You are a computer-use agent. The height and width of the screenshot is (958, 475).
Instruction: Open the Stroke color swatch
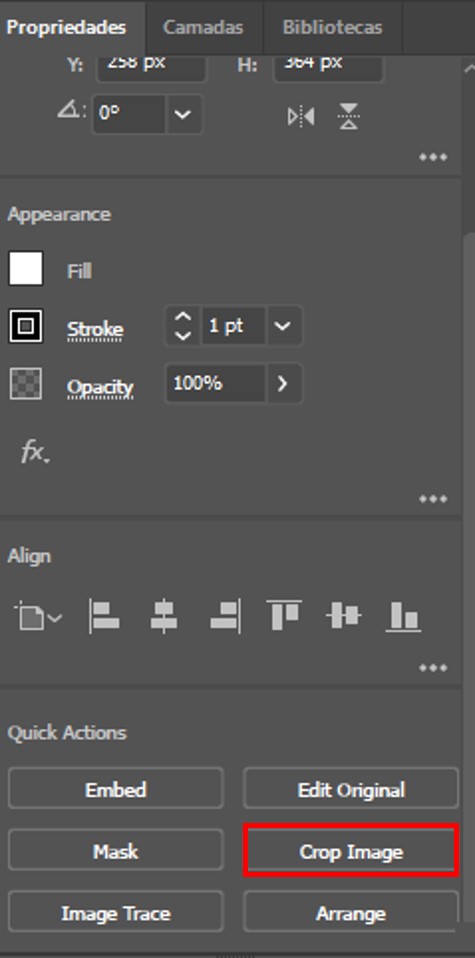[x=26, y=326]
